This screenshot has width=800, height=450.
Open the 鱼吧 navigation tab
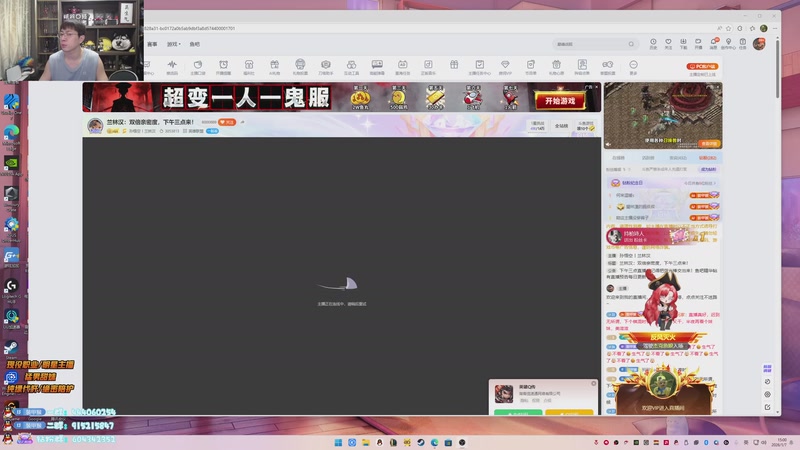pyautogui.click(x=194, y=44)
